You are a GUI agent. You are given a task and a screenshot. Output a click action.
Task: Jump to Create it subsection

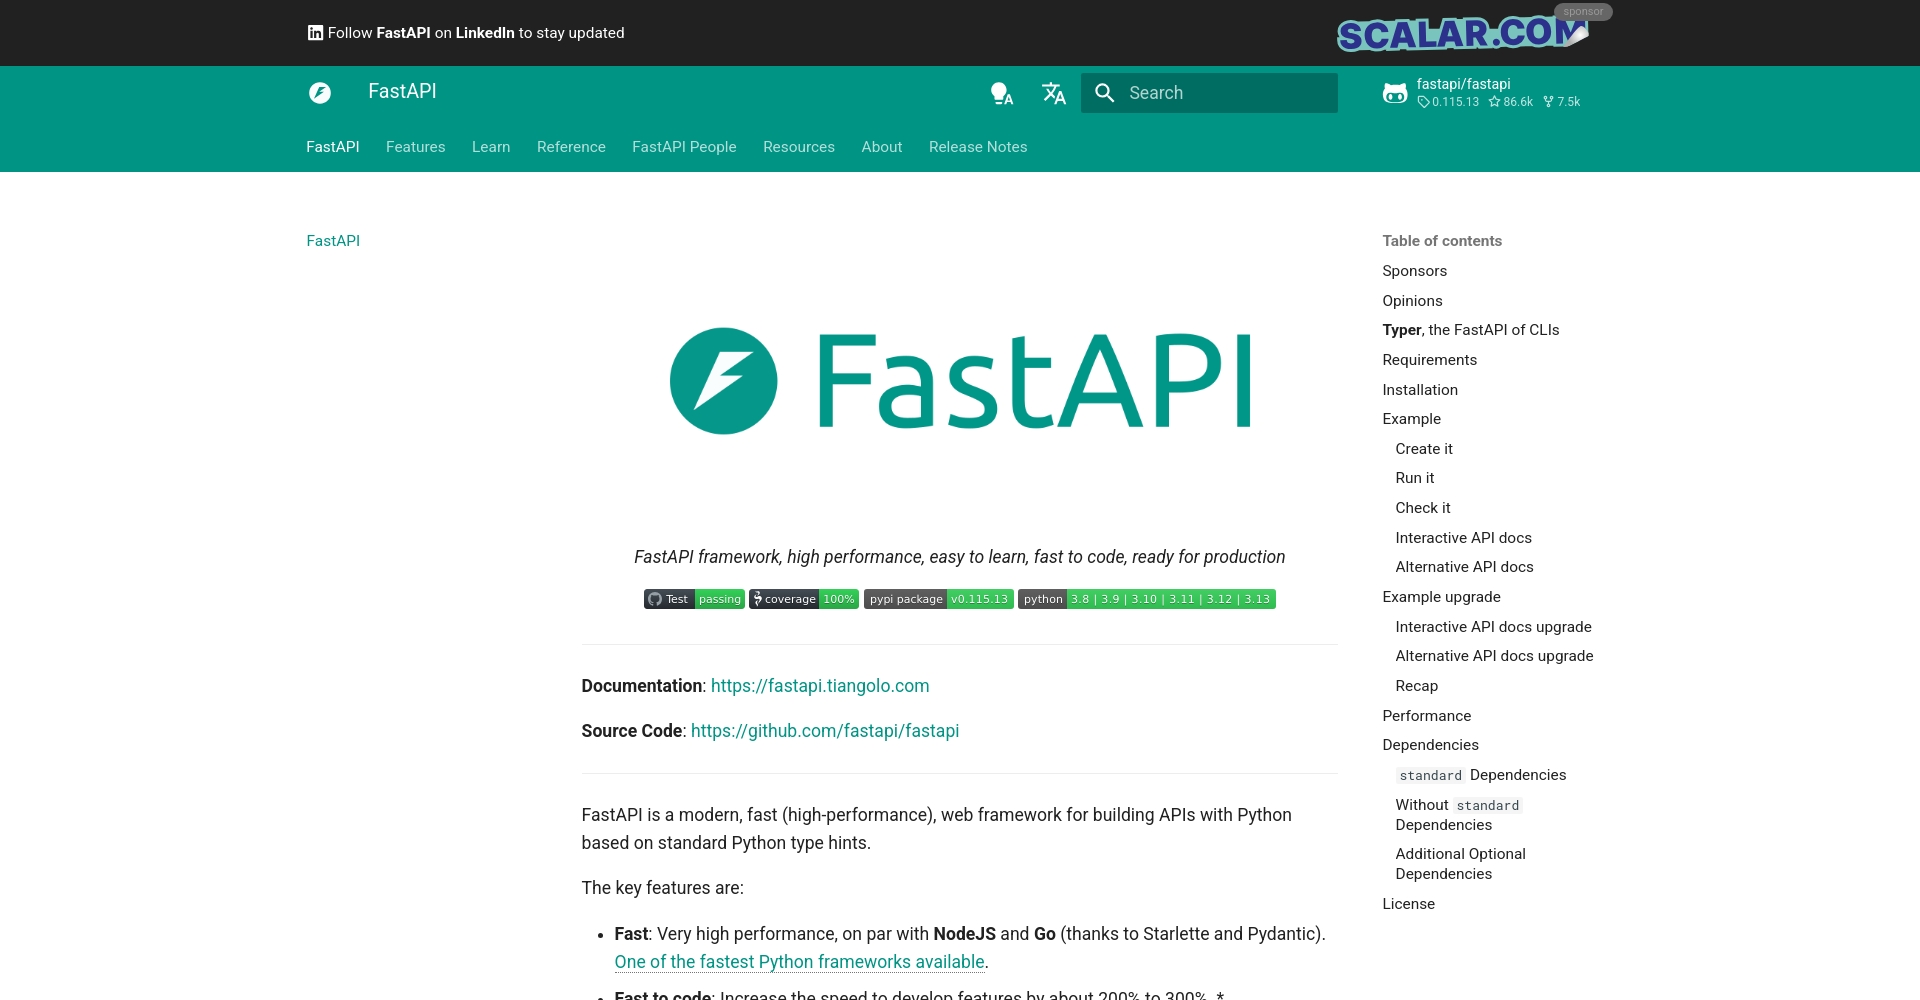click(x=1424, y=449)
